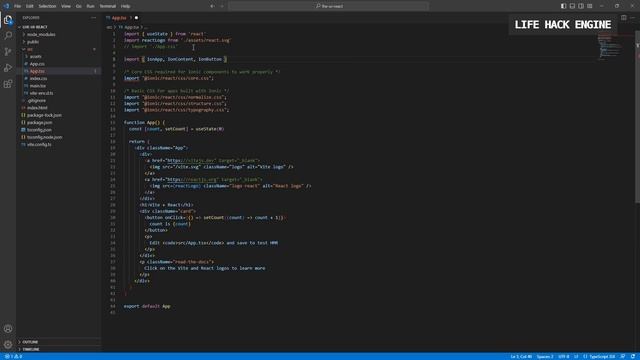
Task: Open the Go menu
Action: pos(78,6)
